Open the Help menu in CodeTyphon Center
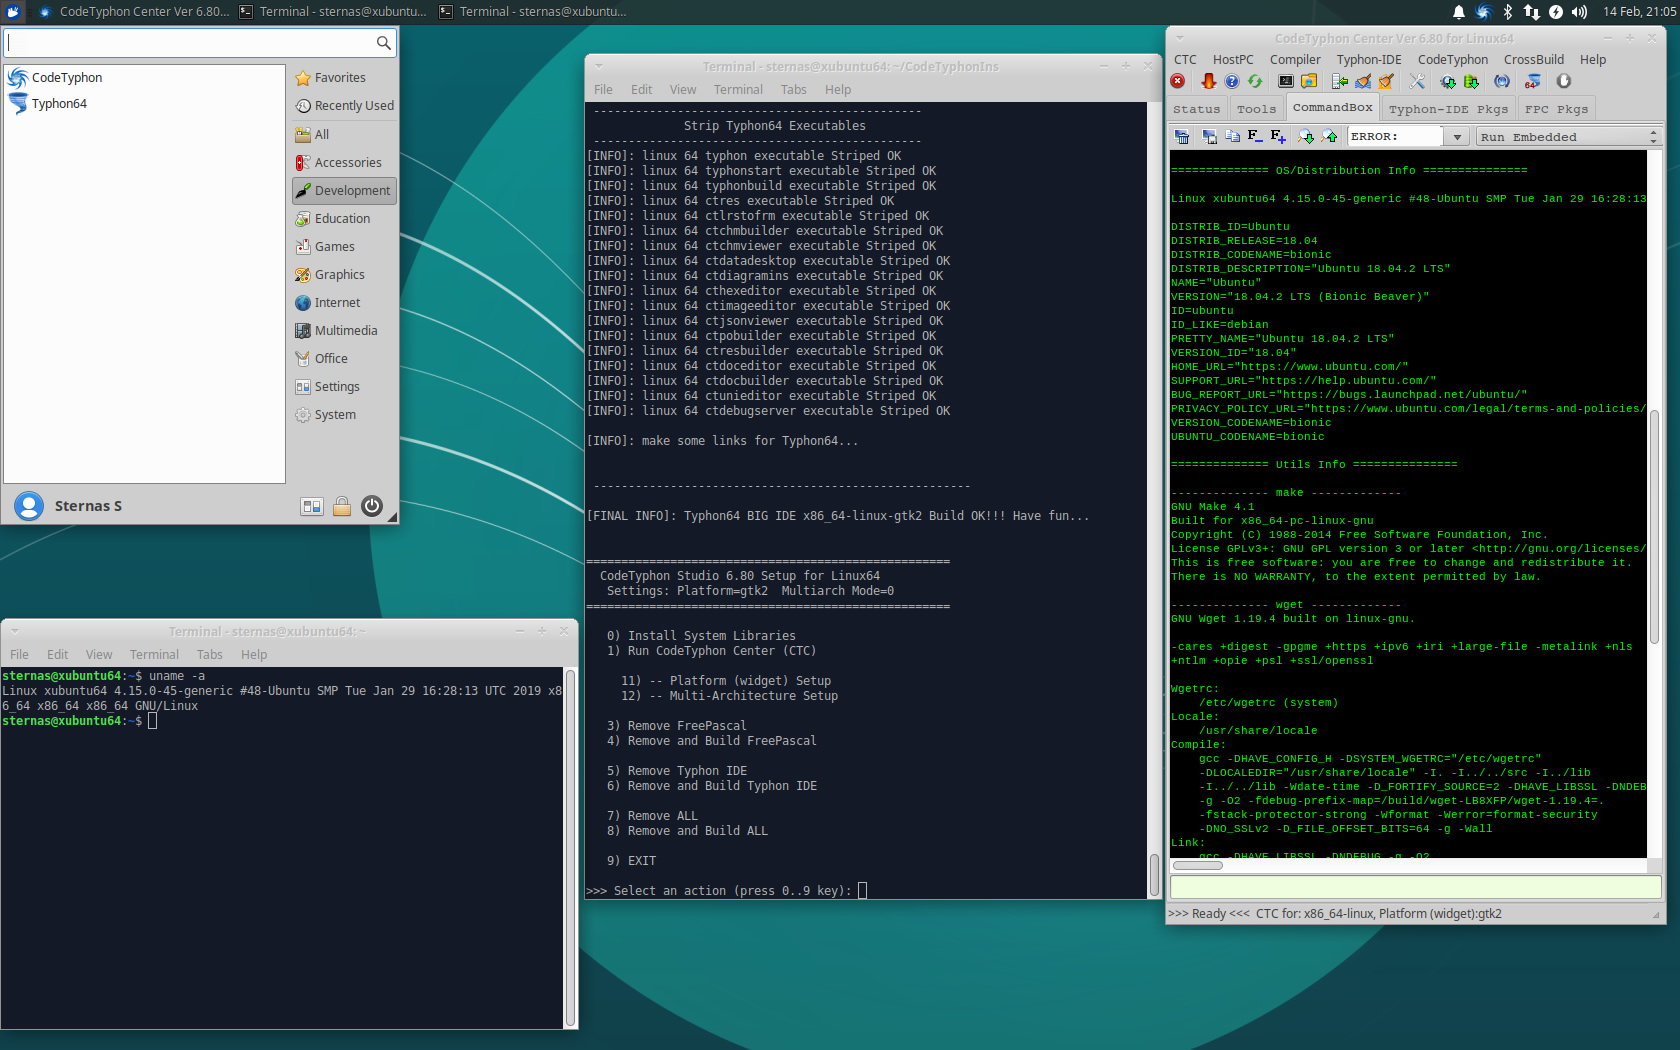Viewport: 1680px width, 1050px height. 1593,60
